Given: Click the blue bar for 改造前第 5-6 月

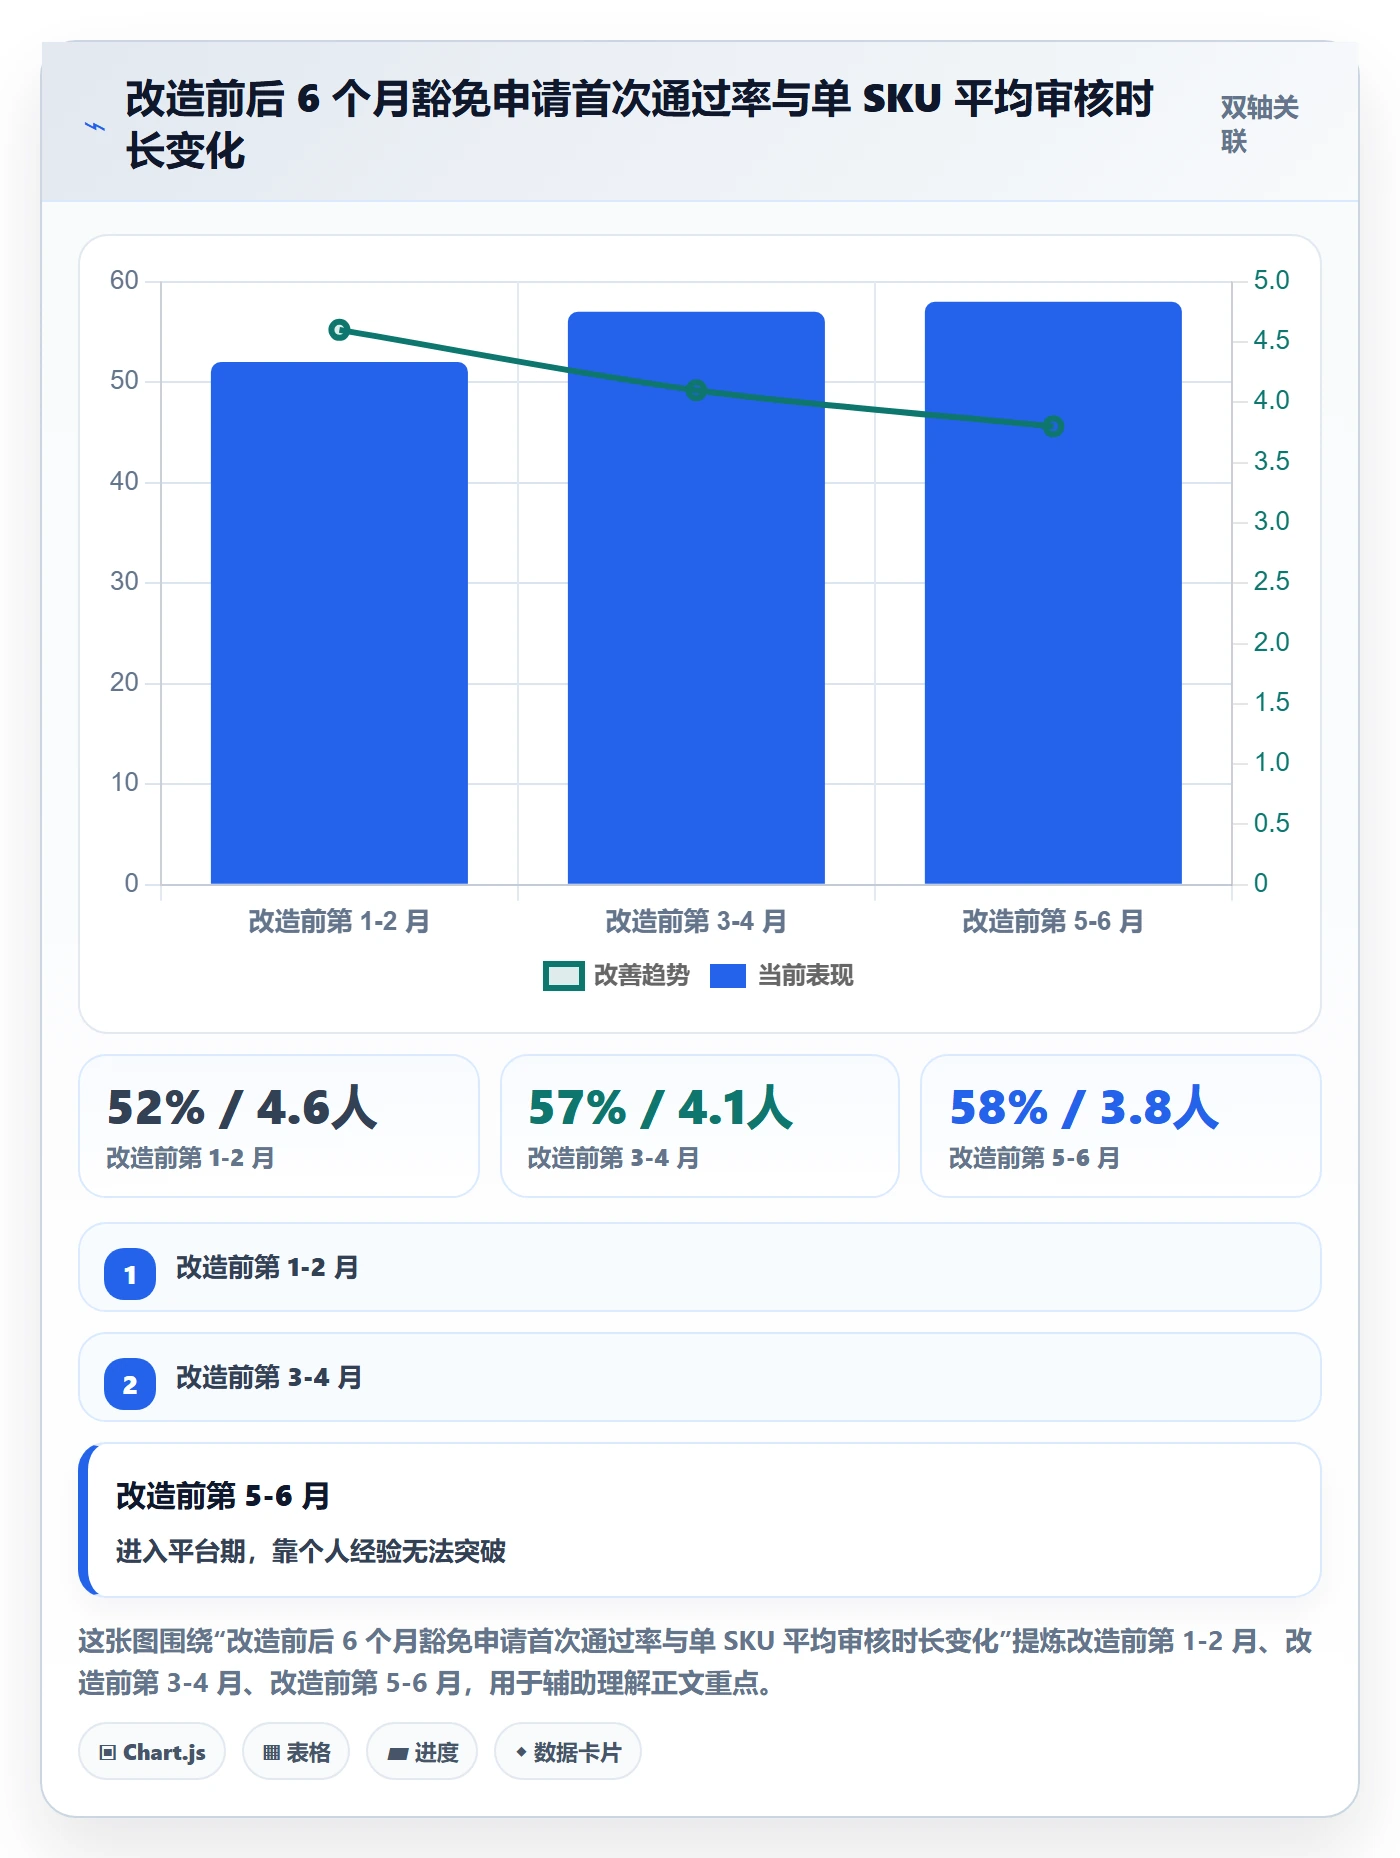Looking at the screenshot, I should (1053, 593).
